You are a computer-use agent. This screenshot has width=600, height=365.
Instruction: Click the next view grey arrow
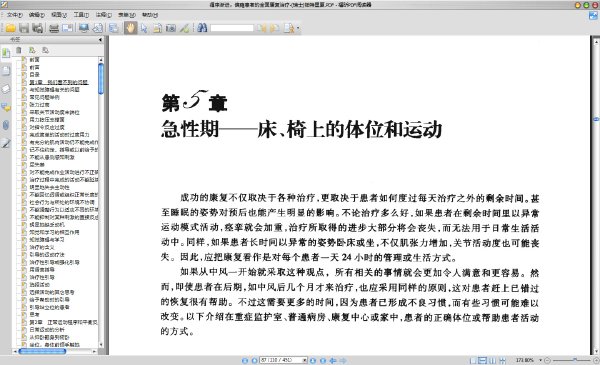coord(343,360)
